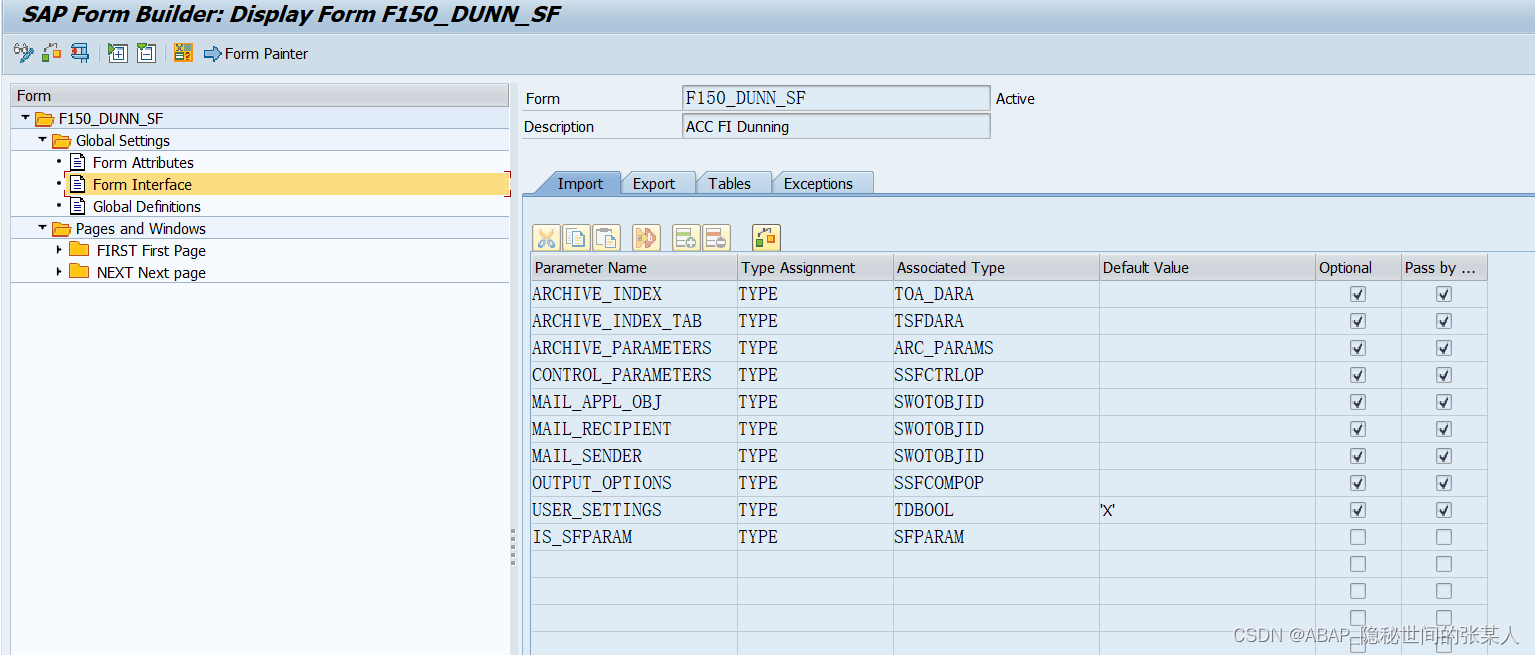
Task: Switch to the Exceptions tab
Action: (x=818, y=184)
